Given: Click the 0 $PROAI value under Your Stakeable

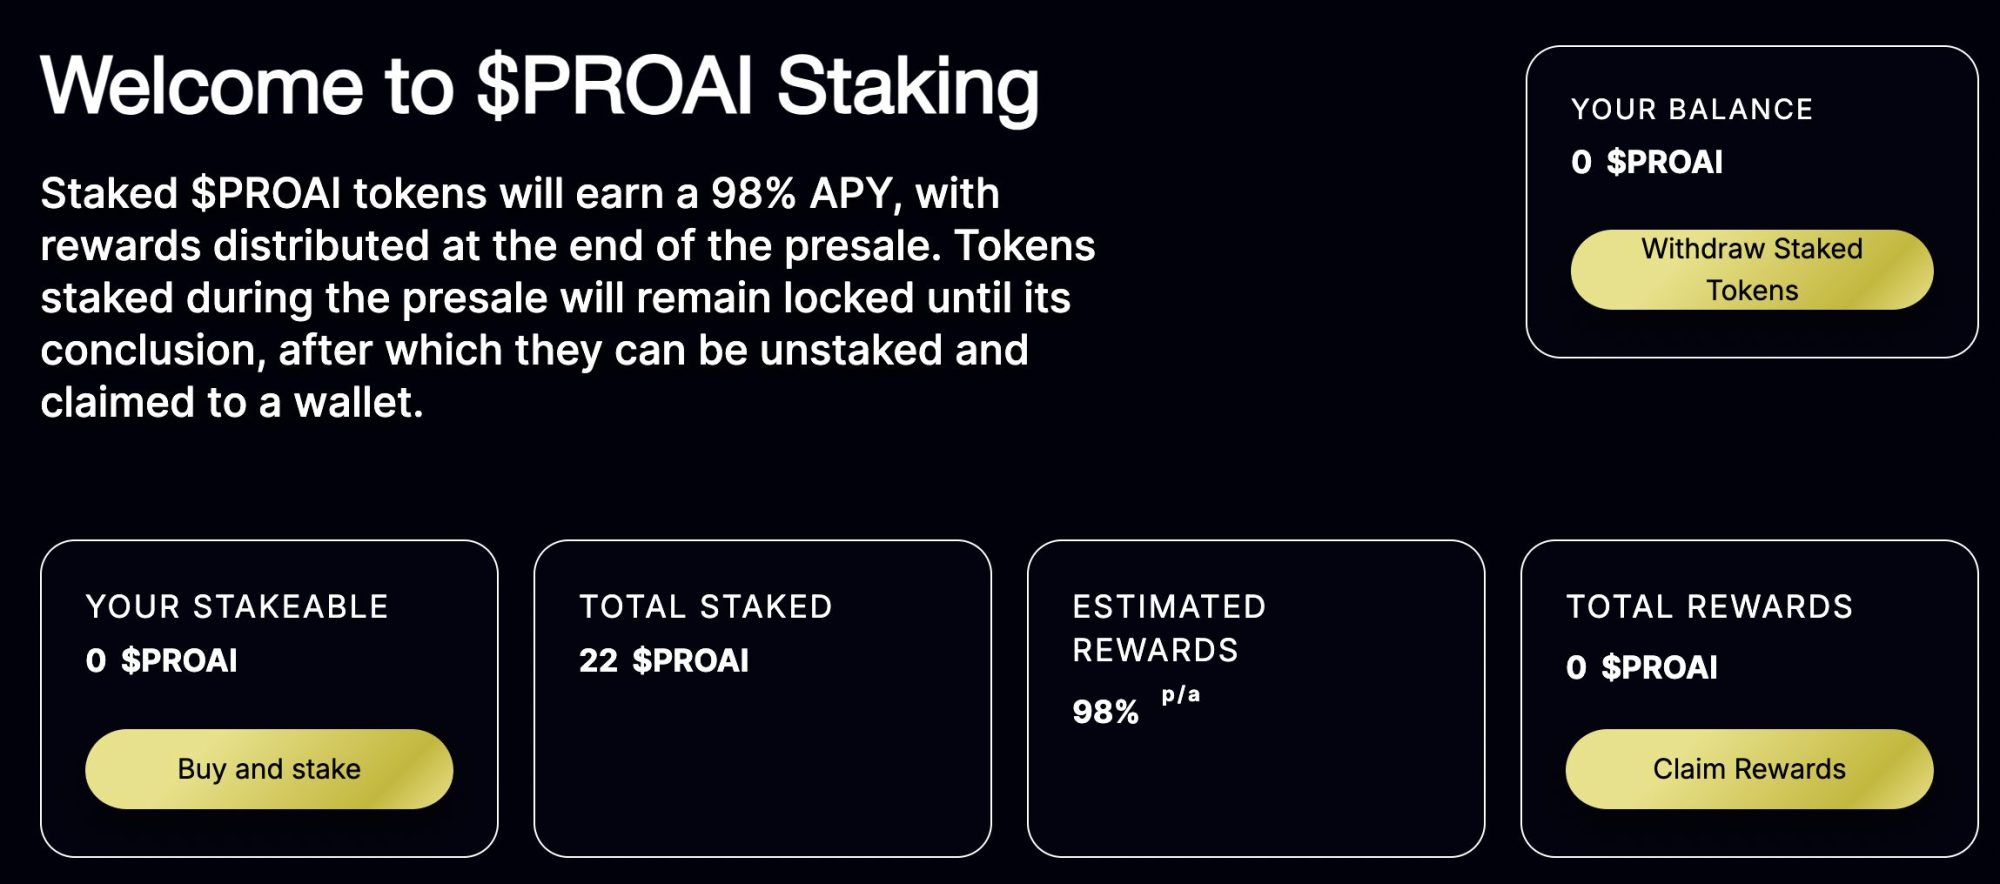Looking at the screenshot, I should click(x=162, y=660).
